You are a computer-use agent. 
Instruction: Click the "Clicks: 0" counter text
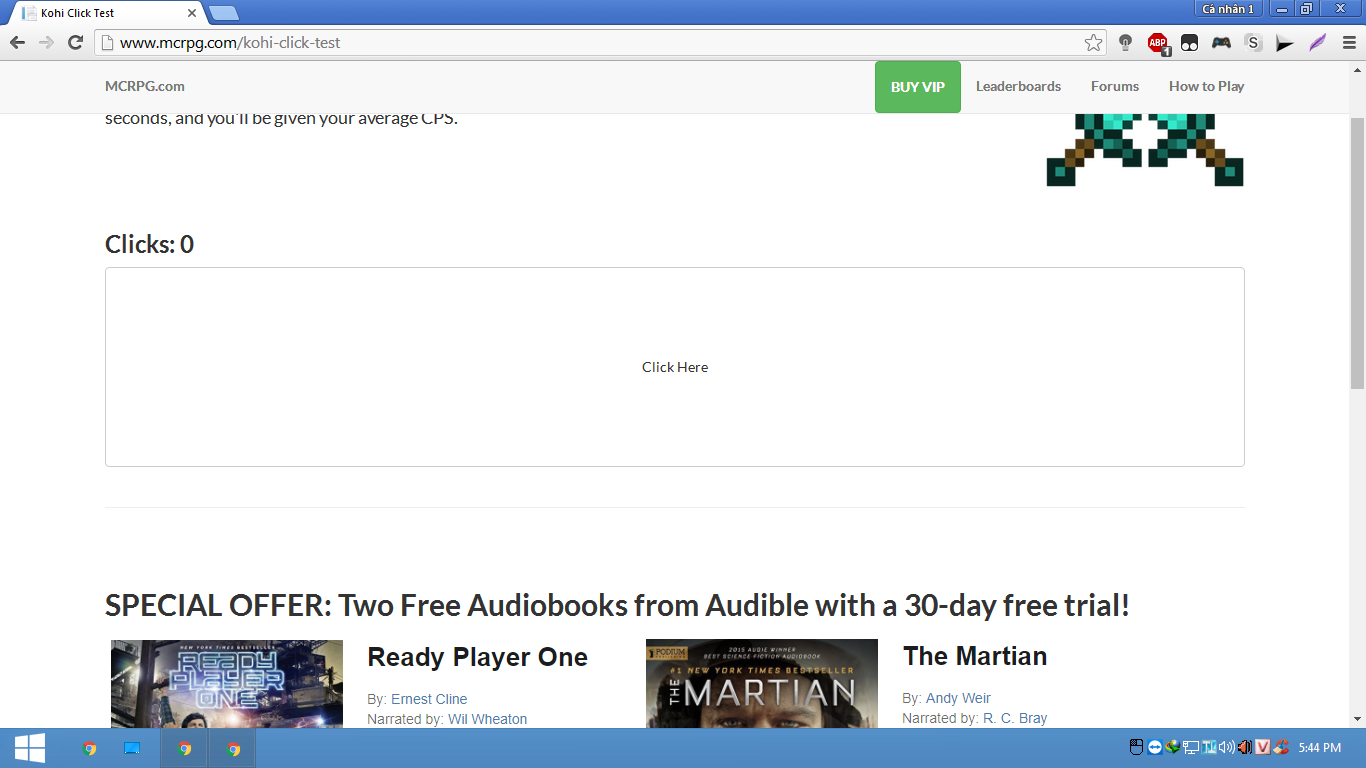tap(149, 244)
